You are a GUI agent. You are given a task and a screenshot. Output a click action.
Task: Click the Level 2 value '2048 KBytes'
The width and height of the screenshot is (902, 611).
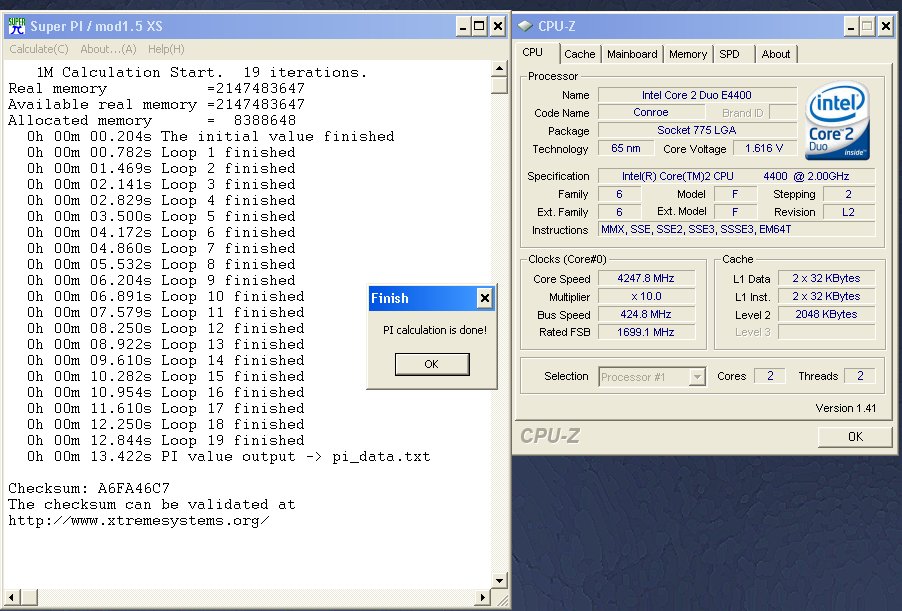[x=827, y=314]
